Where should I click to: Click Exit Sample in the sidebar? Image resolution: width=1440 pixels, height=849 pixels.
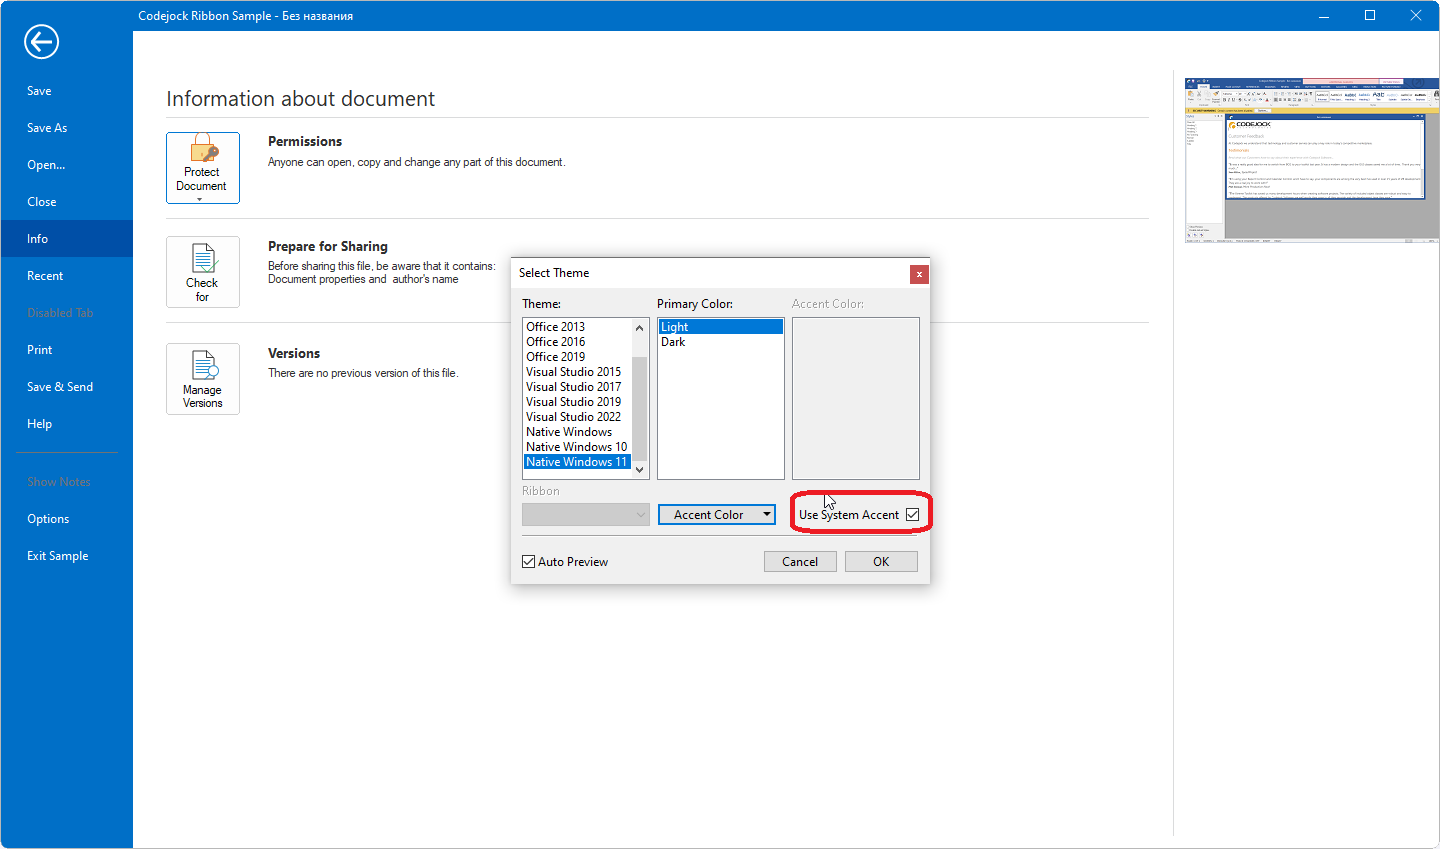(58, 556)
